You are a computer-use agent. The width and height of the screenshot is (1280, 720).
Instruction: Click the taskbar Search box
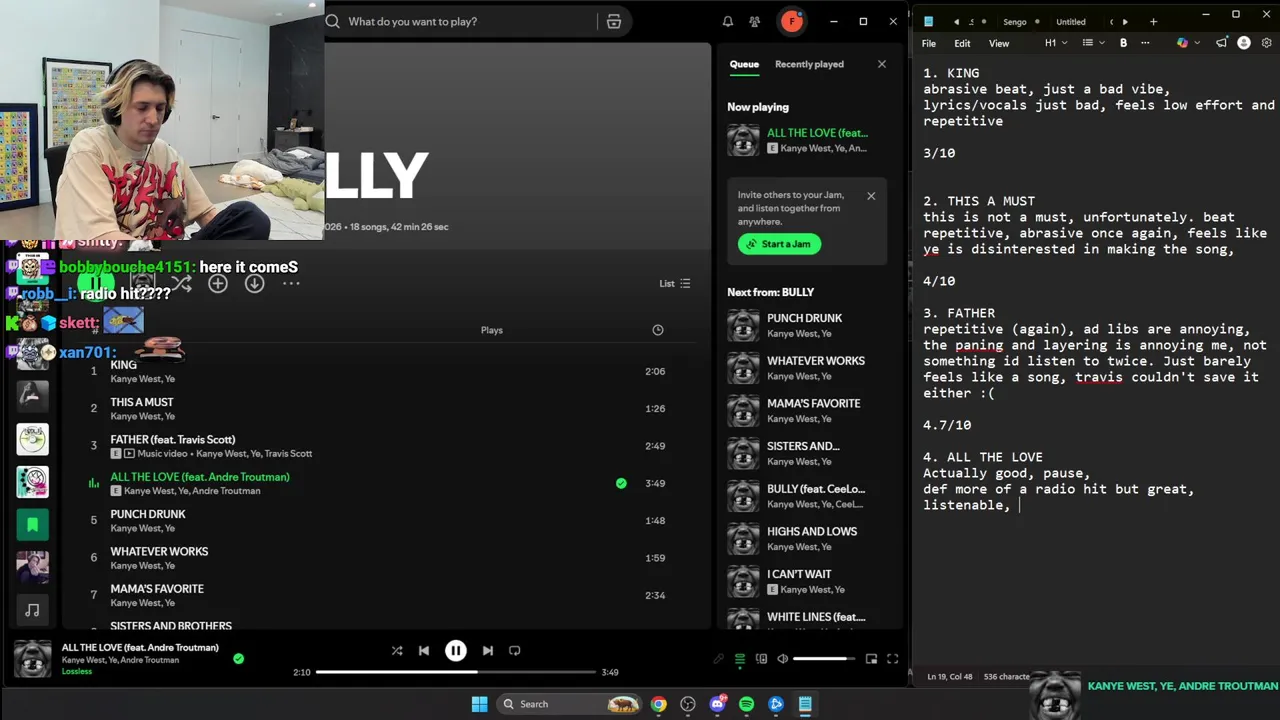pos(570,704)
